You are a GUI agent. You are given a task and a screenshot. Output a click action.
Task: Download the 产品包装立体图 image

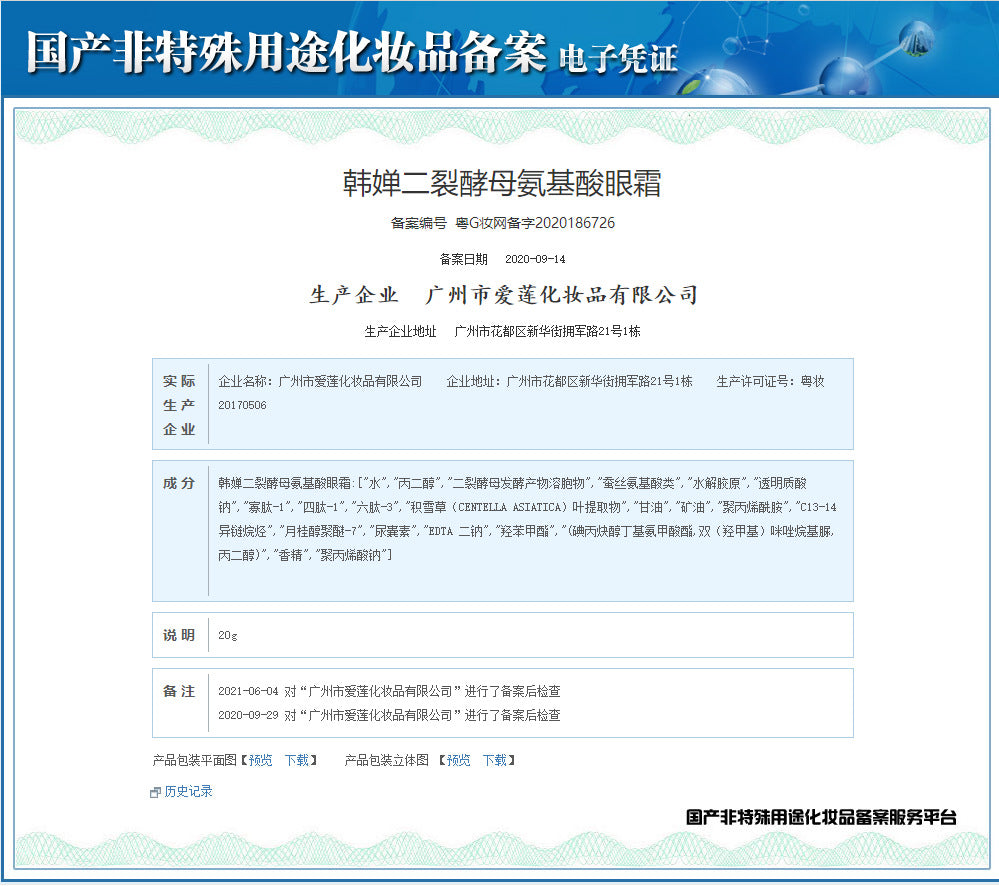click(x=494, y=760)
